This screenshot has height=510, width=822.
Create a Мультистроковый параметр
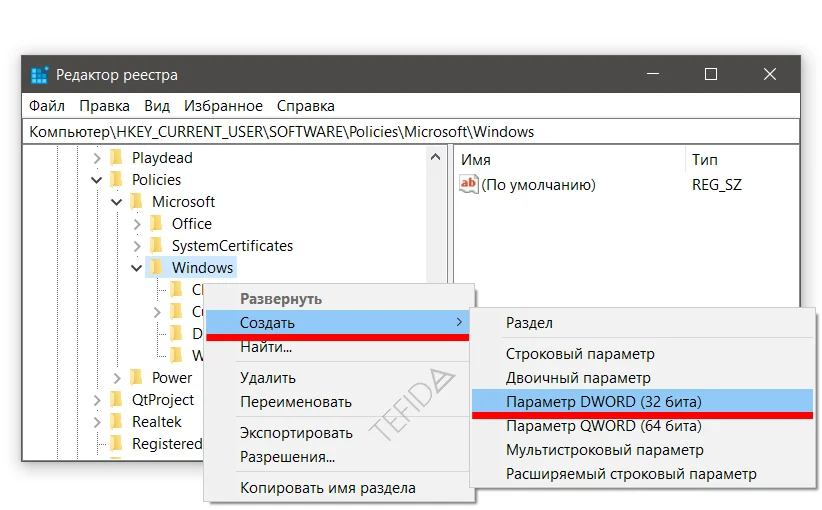pyautogui.click(x=642, y=450)
